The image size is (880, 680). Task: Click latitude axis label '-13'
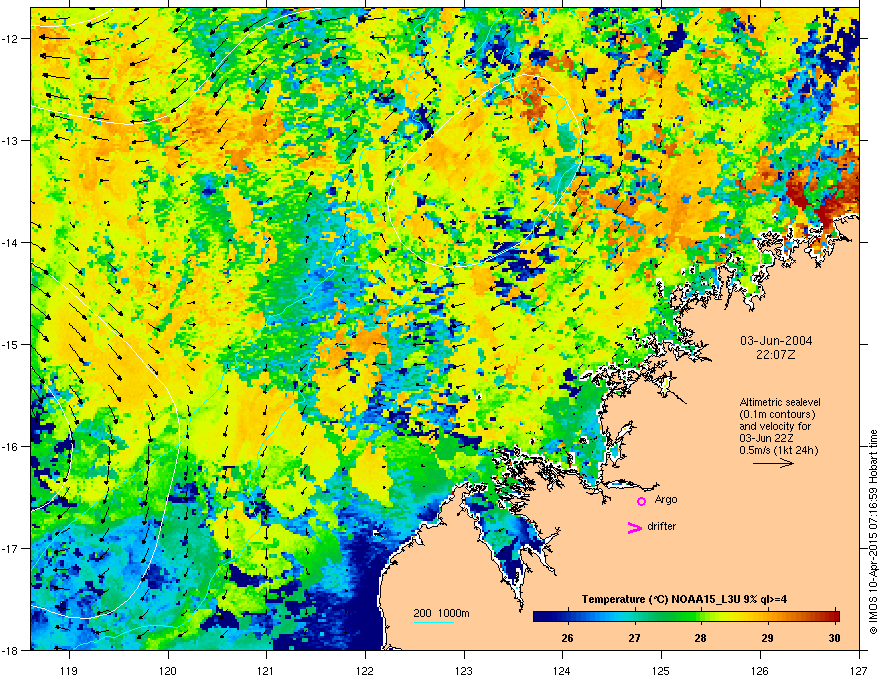[11, 141]
